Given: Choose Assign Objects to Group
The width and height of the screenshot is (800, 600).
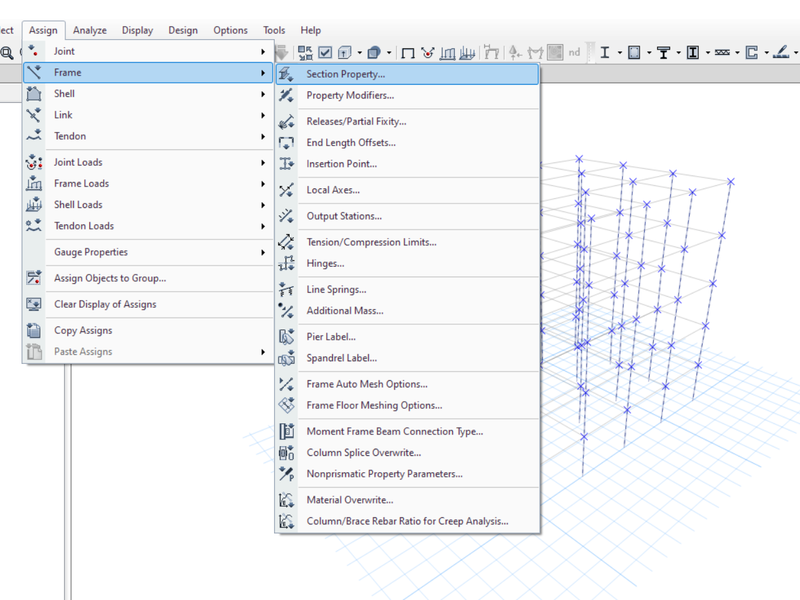Looking at the screenshot, I should coord(148,278).
